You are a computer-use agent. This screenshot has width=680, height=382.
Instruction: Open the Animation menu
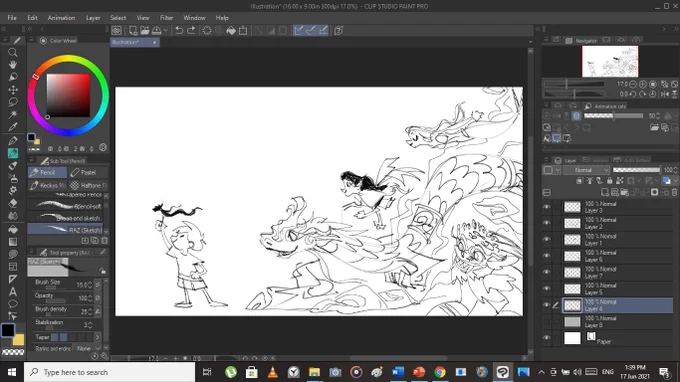click(61, 18)
